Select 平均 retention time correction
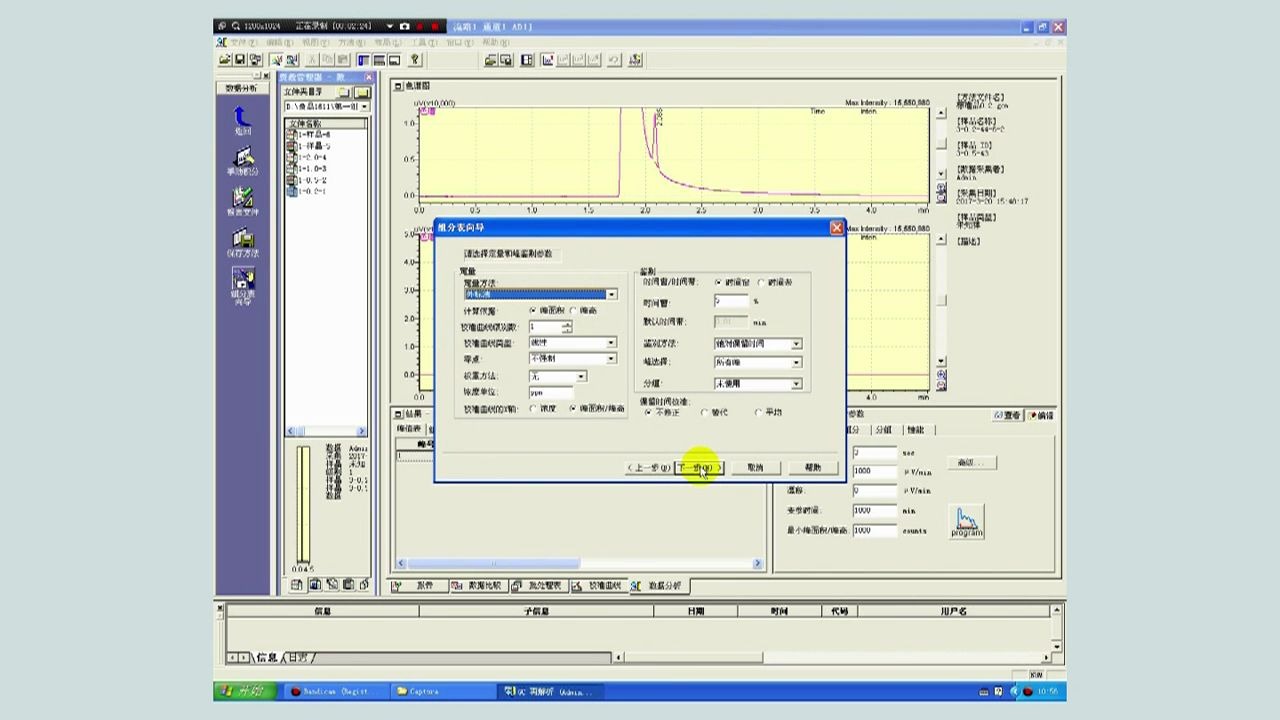Image resolution: width=1280 pixels, height=720 pixels. 758,411
